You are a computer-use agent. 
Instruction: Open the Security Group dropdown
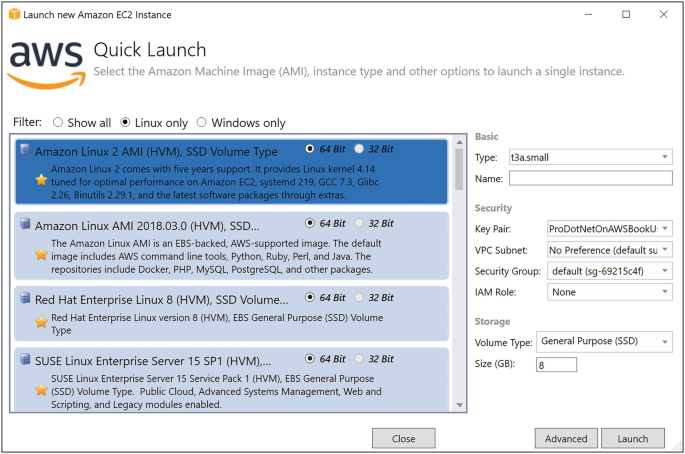click(610, 271)
